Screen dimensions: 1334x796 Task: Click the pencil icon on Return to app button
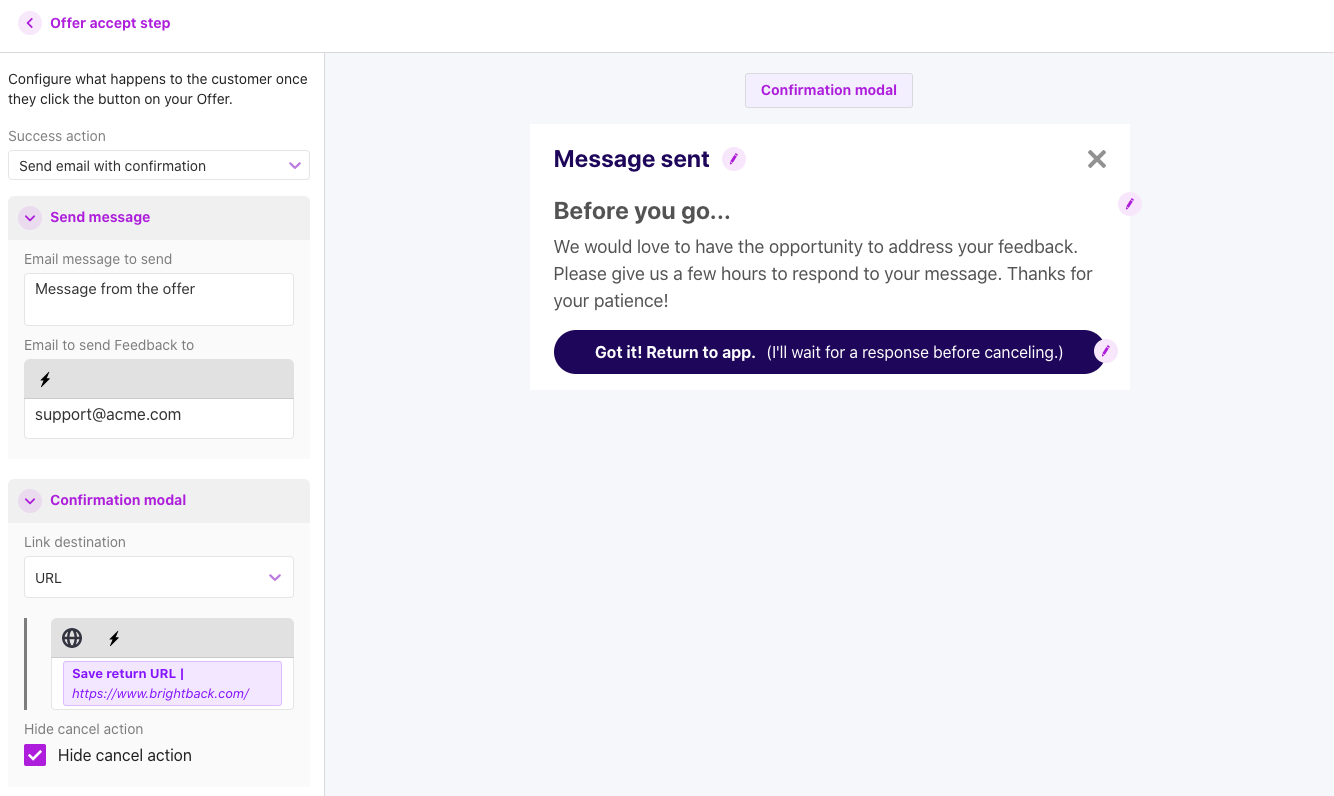pos(1105,351)
